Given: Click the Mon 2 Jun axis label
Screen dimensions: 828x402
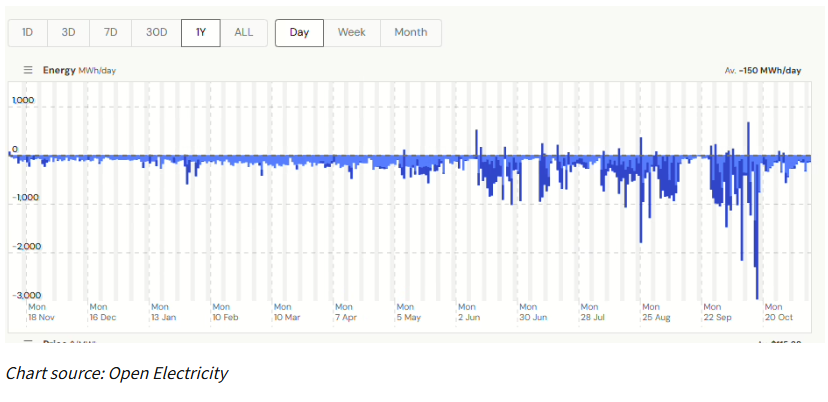Looking at the screenshot, I should [469, 312].
